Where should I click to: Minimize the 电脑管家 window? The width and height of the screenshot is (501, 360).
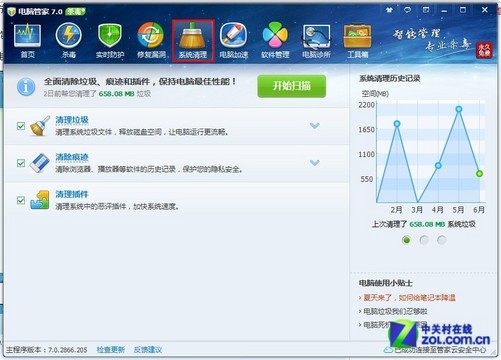tap(444, 10)
